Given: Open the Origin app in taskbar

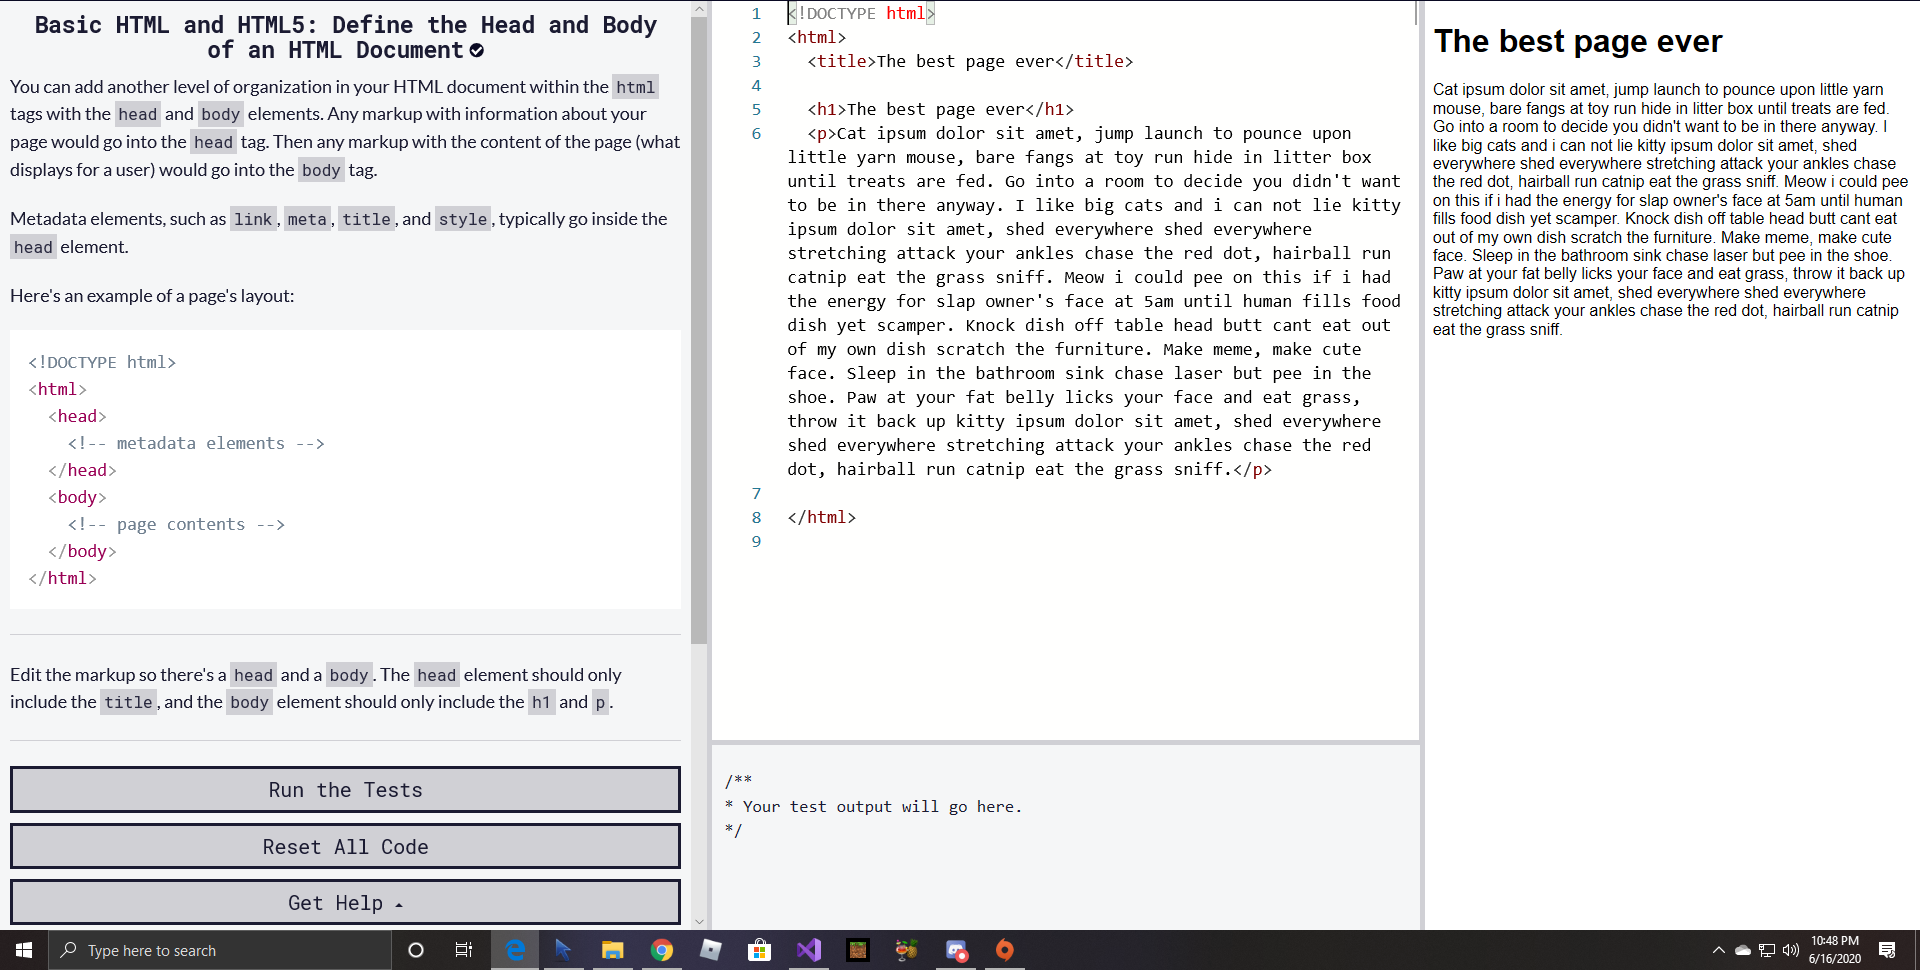Looking at the screenshot, I should [1005, 950].
